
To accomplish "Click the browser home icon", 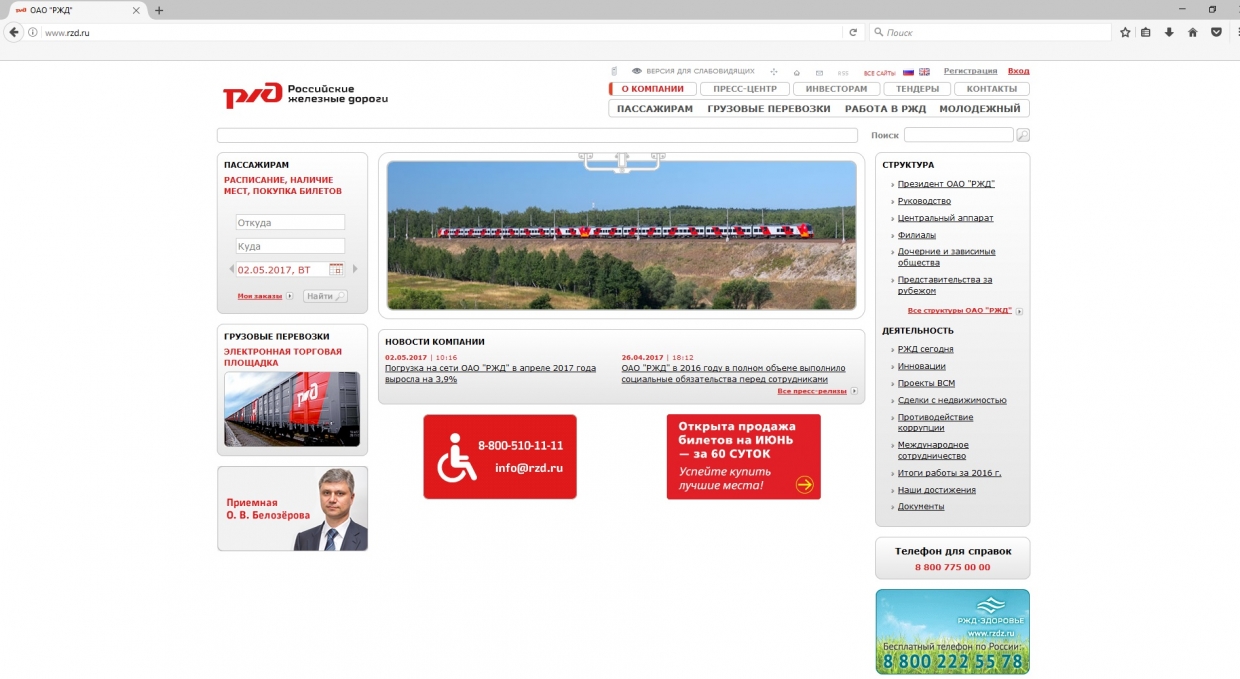I will click(x=1192, y=32).
